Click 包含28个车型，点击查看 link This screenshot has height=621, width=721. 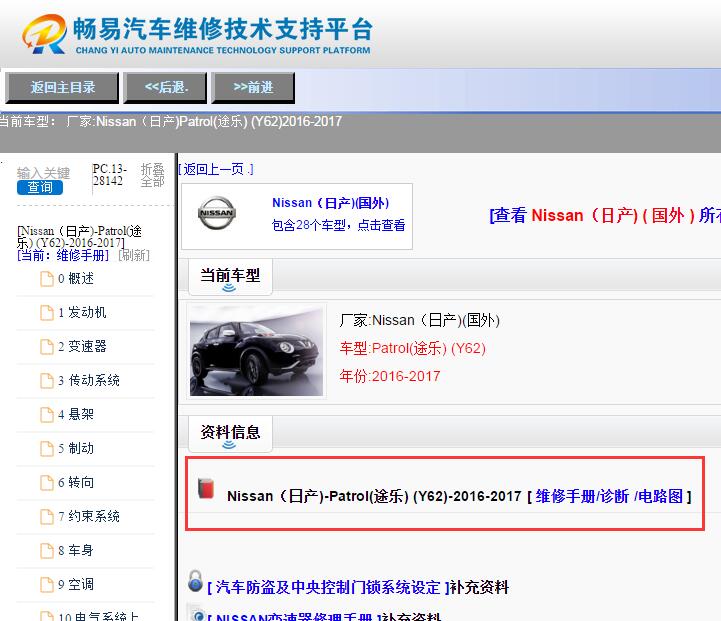(x=338, y=225)
